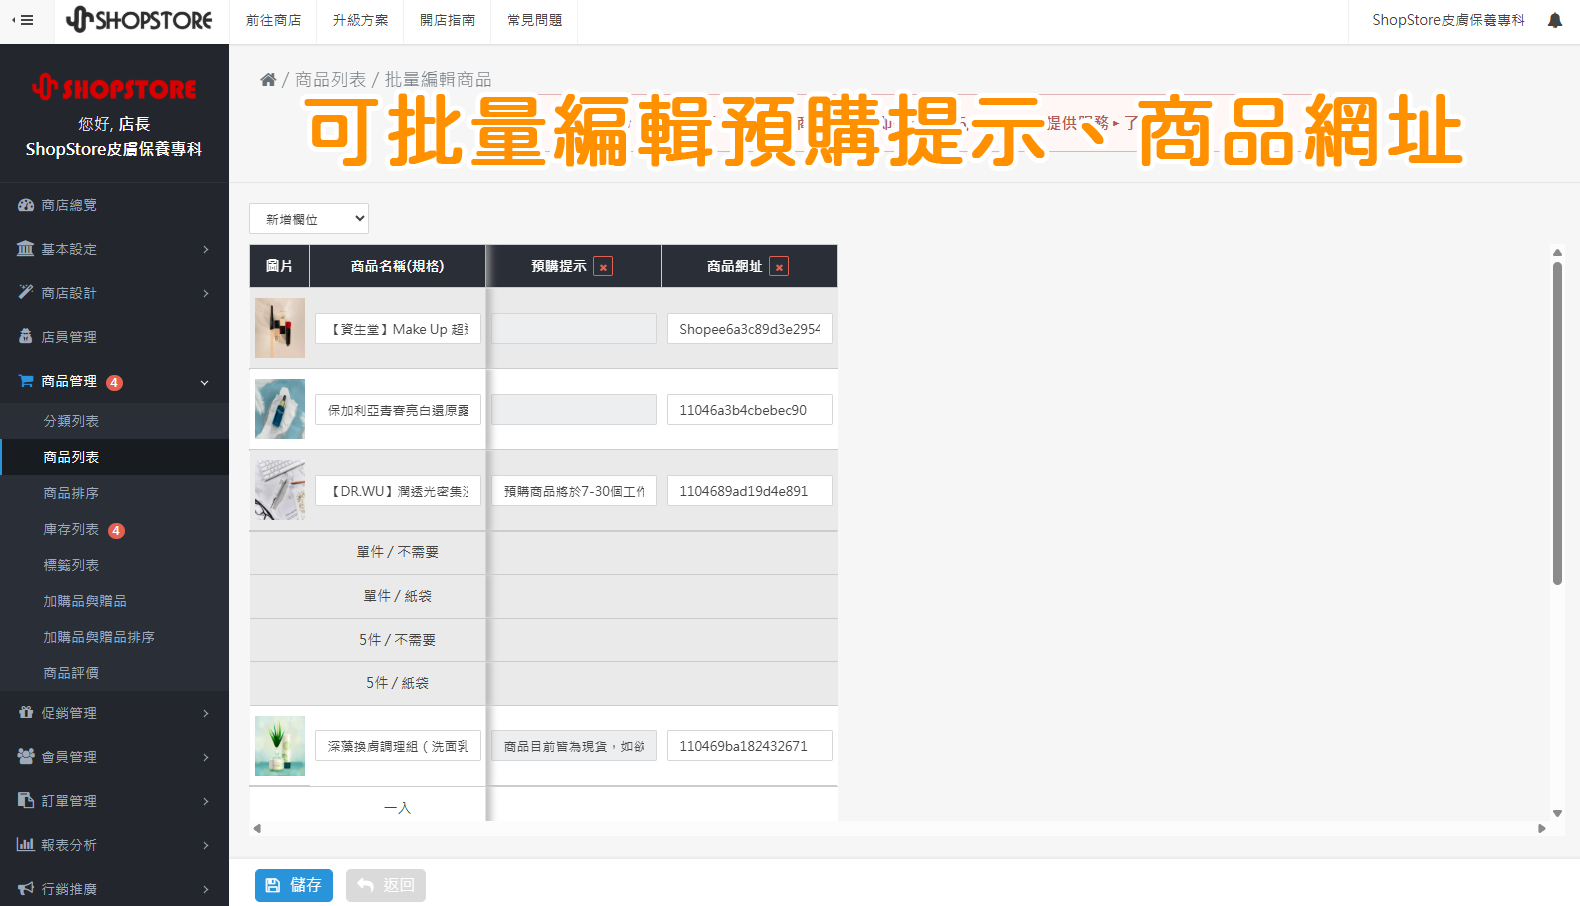The image size is (1580, 906).
Task: Click empty preorder field in 保加利亞 row
Action: point(574,410)
